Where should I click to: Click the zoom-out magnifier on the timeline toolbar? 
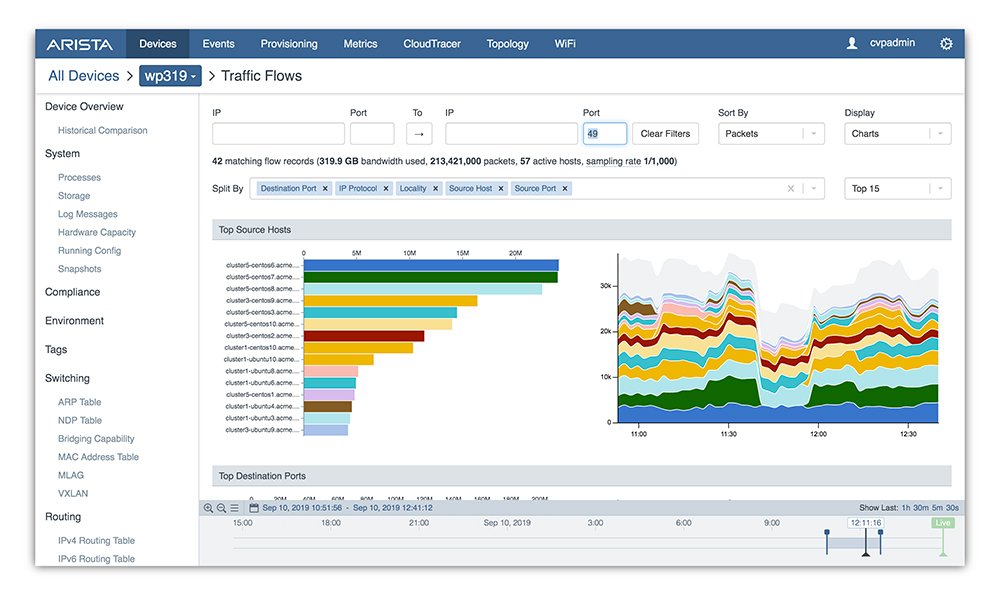click(221, 508)
